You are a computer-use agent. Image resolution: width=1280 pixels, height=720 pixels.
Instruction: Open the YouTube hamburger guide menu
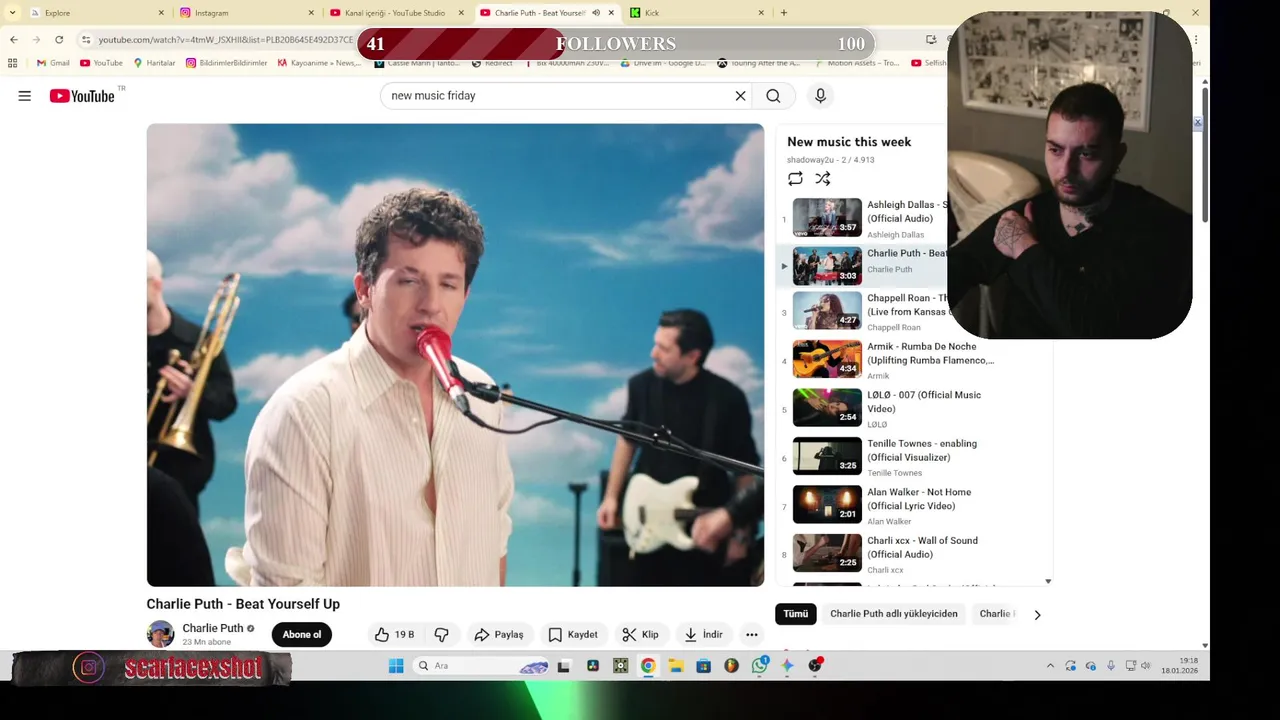24,96
